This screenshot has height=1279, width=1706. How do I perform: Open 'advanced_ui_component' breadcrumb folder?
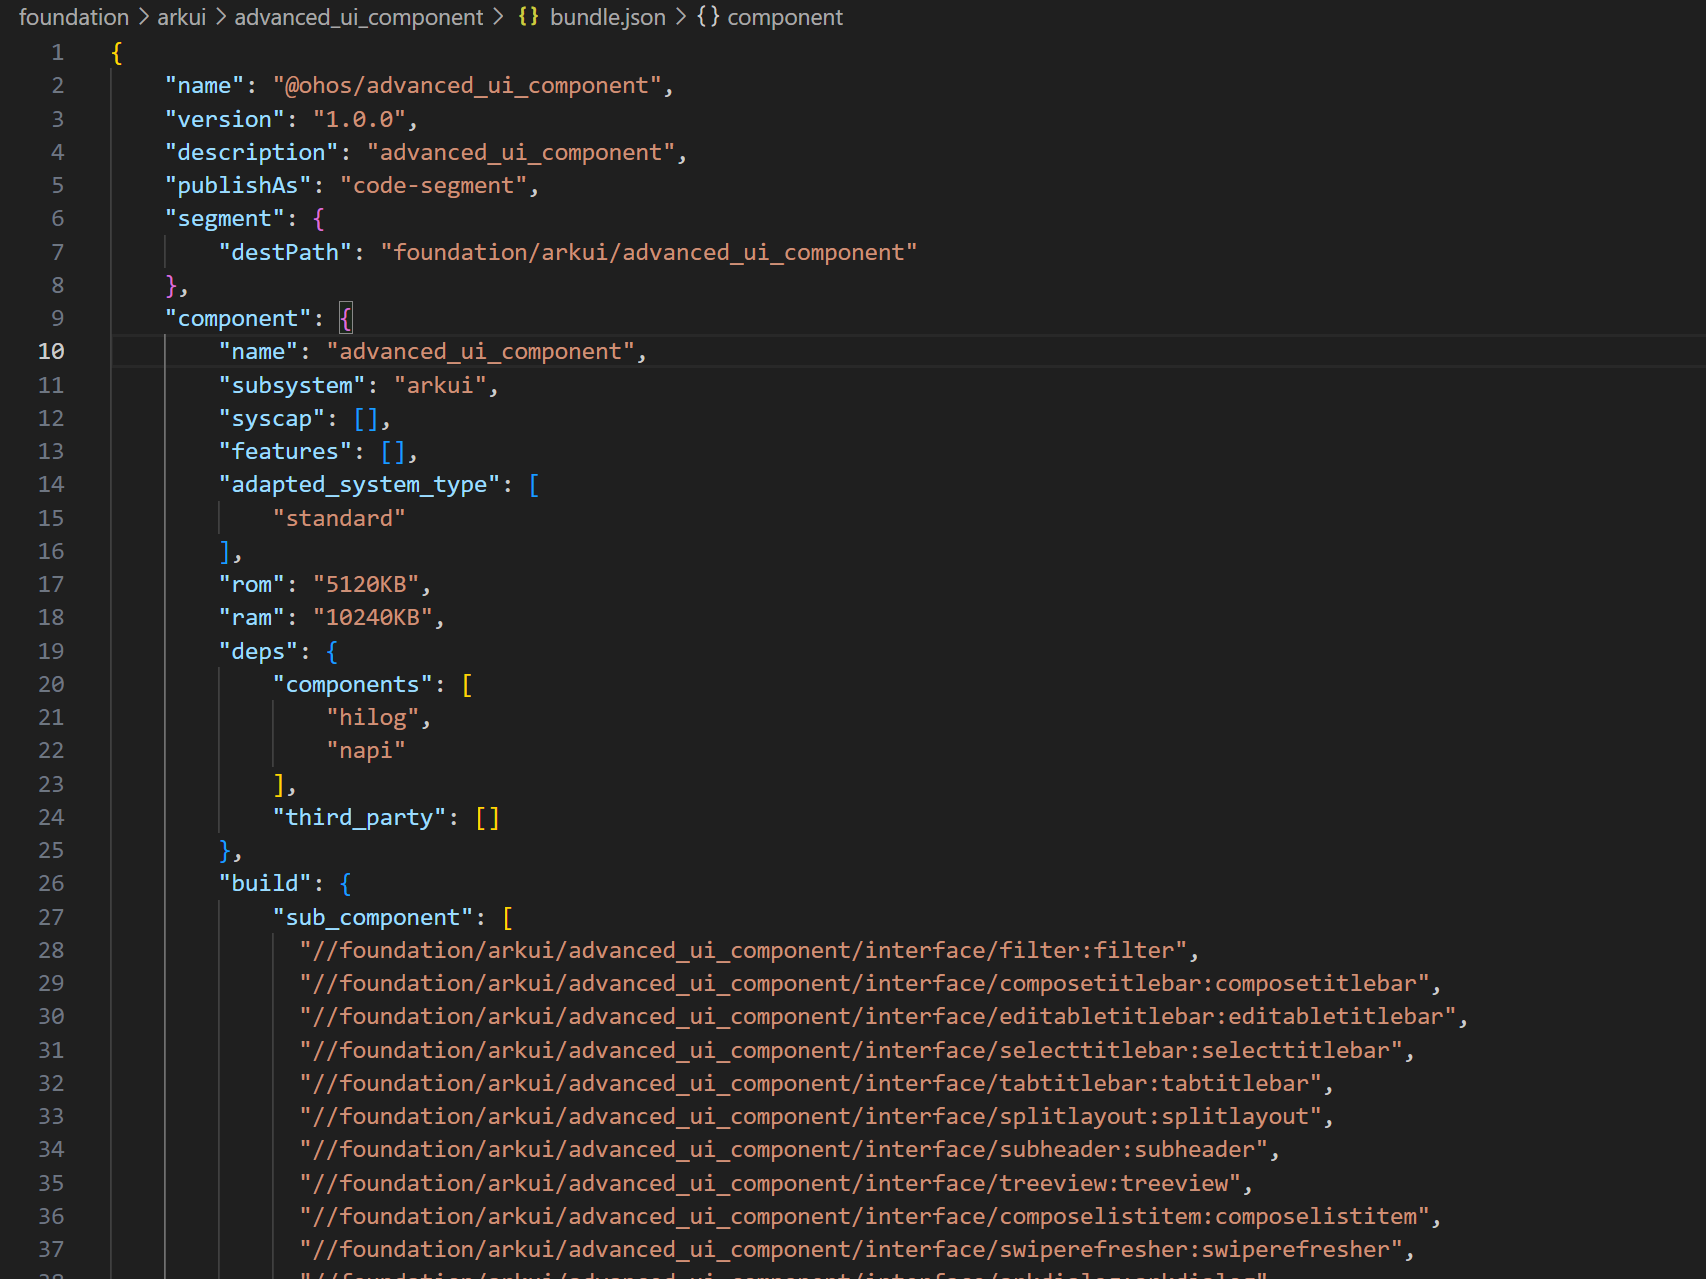(x=358, y=17)
